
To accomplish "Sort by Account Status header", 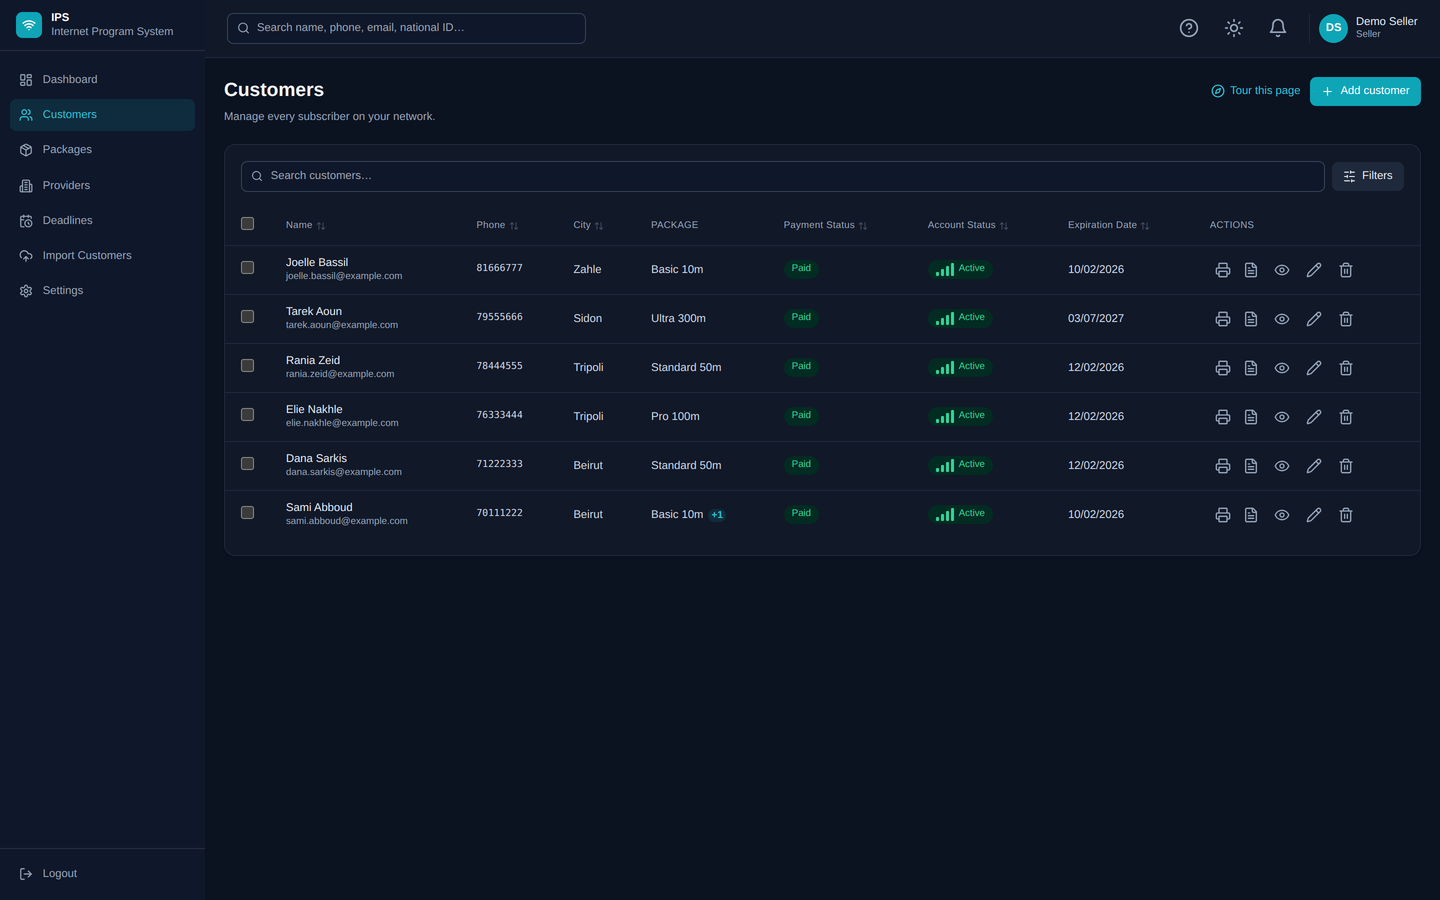I will click(x=968, y=225).
